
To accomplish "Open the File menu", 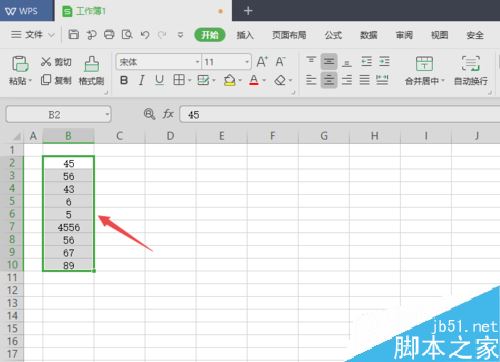I will (33, 35).
